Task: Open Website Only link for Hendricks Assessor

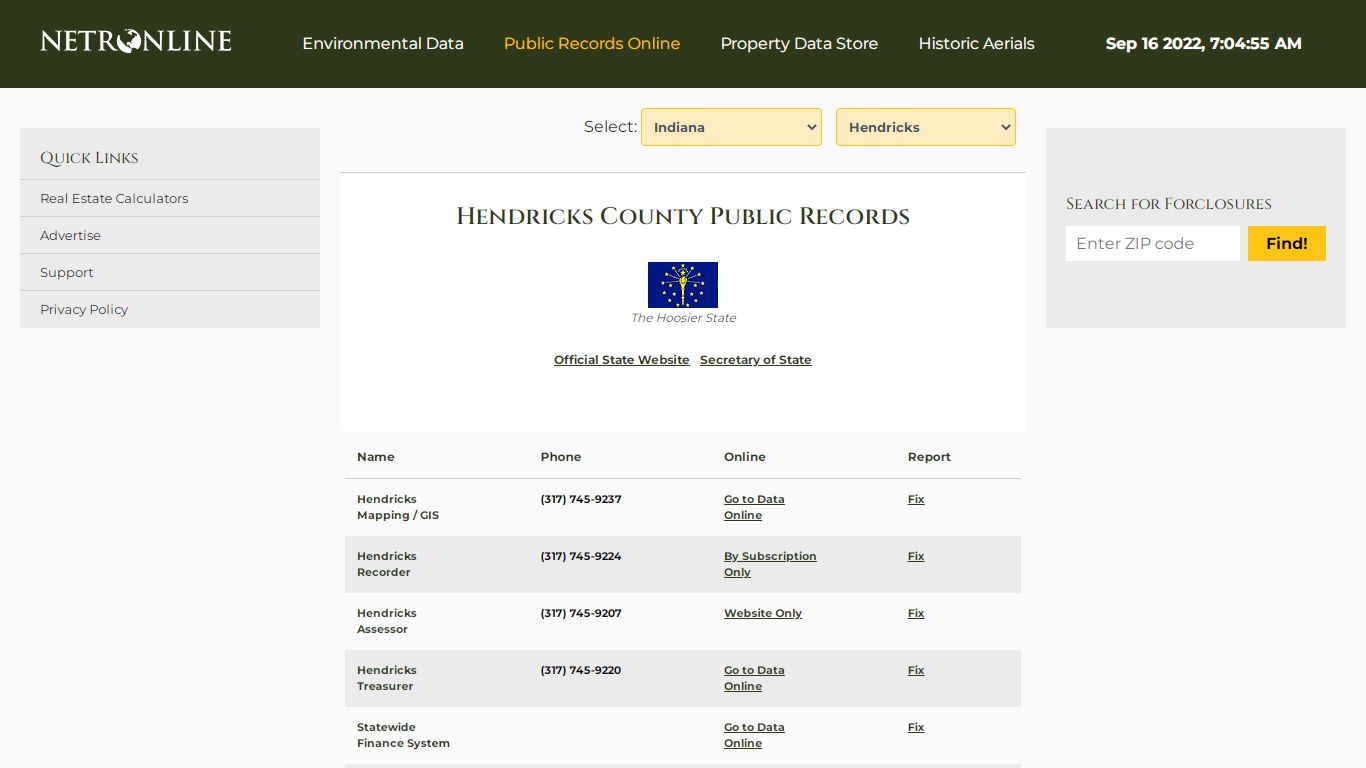Action: (763, 613)
